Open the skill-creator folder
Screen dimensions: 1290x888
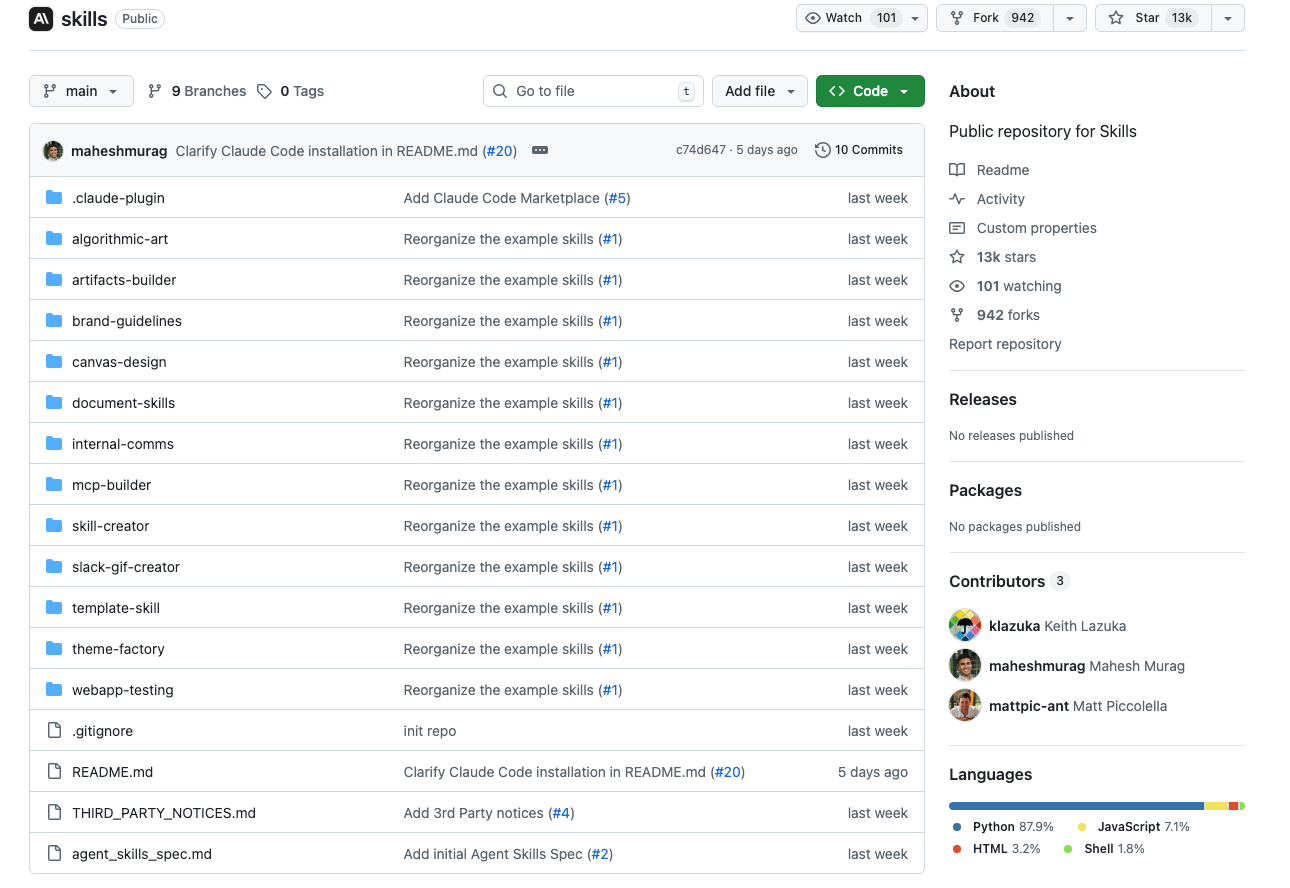[110, 526]
